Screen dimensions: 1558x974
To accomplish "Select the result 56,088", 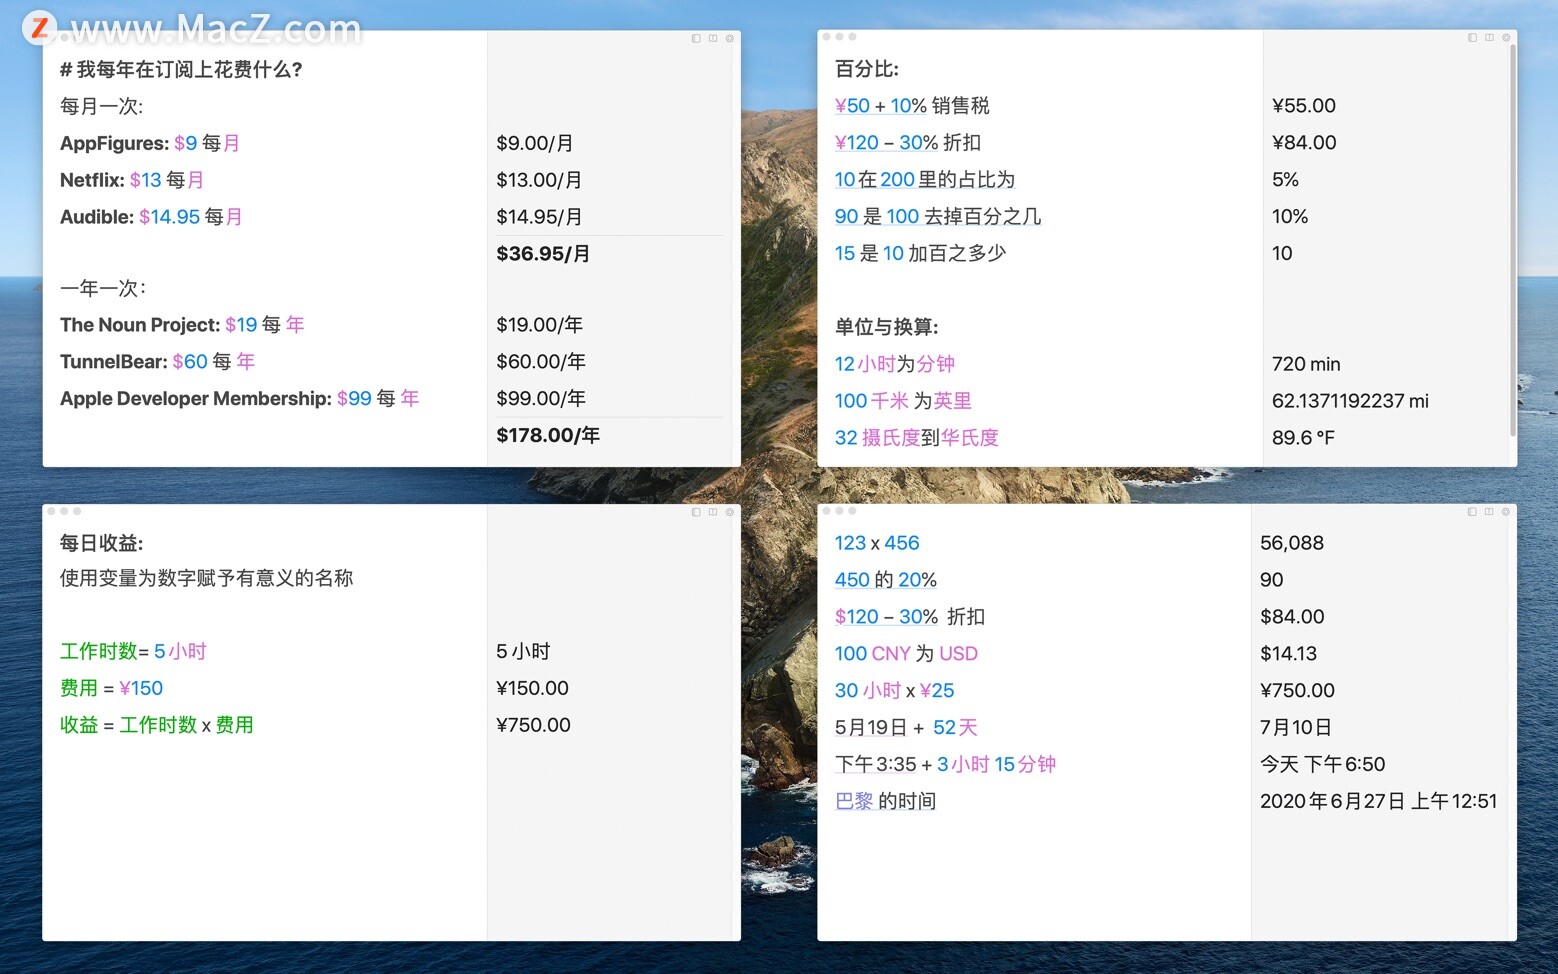I will [1292, 543].
